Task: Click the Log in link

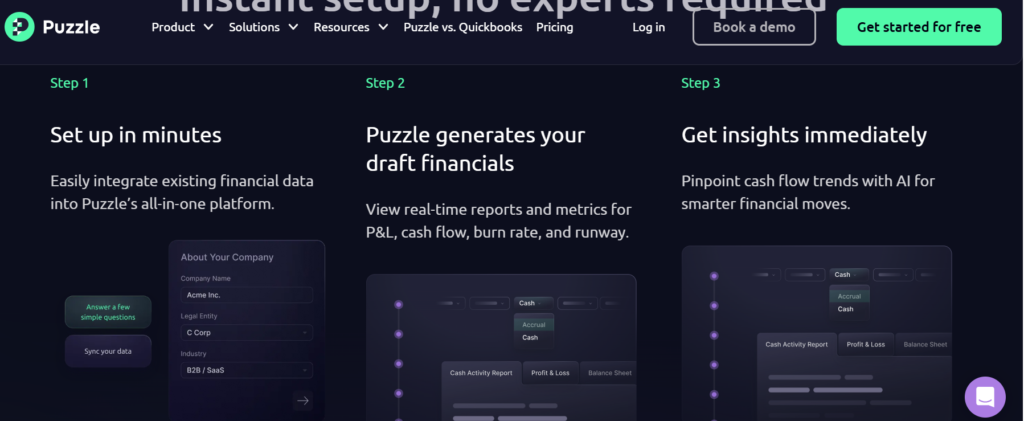Action: pyautogui.click(x=649, y=27)
